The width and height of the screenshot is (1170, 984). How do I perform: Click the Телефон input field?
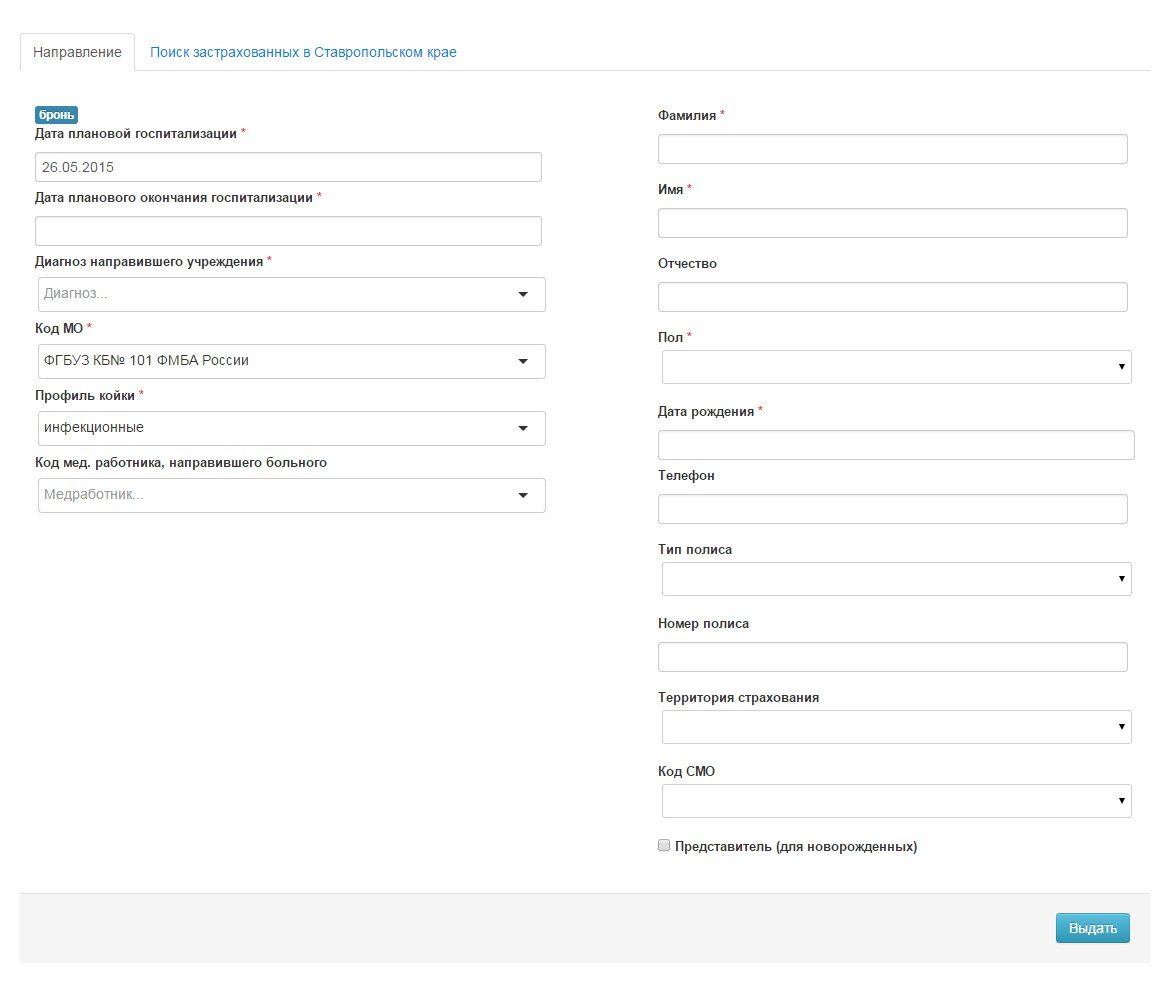coord(892,509)
